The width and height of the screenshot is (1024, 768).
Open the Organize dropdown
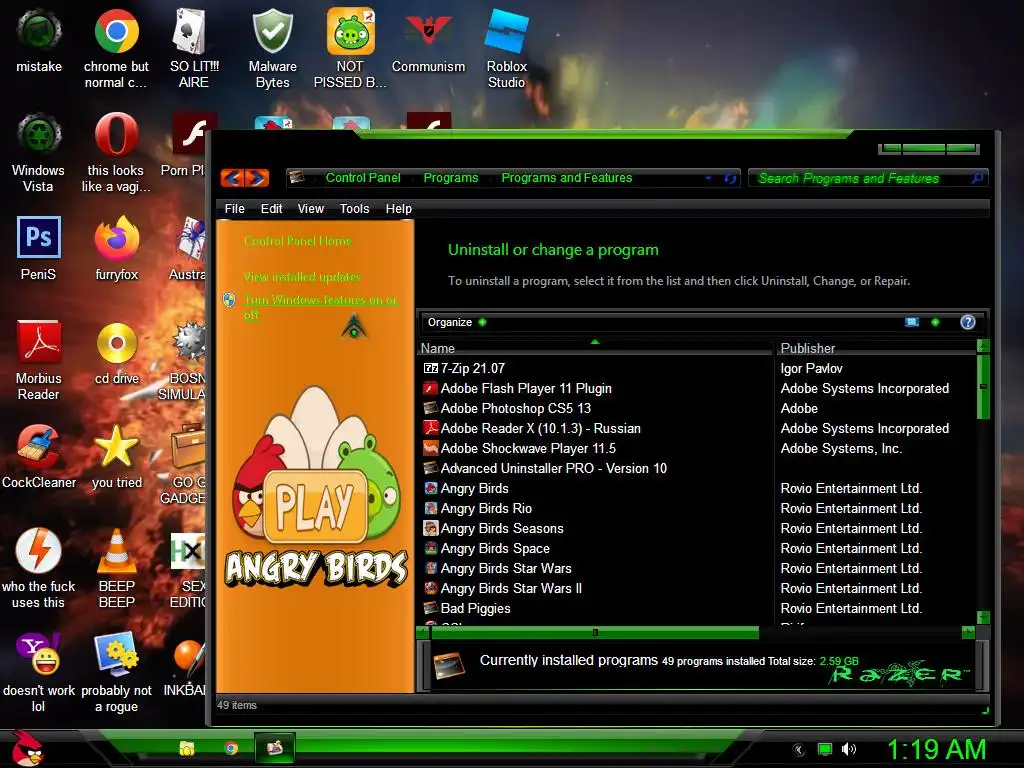tap(456, 322)
